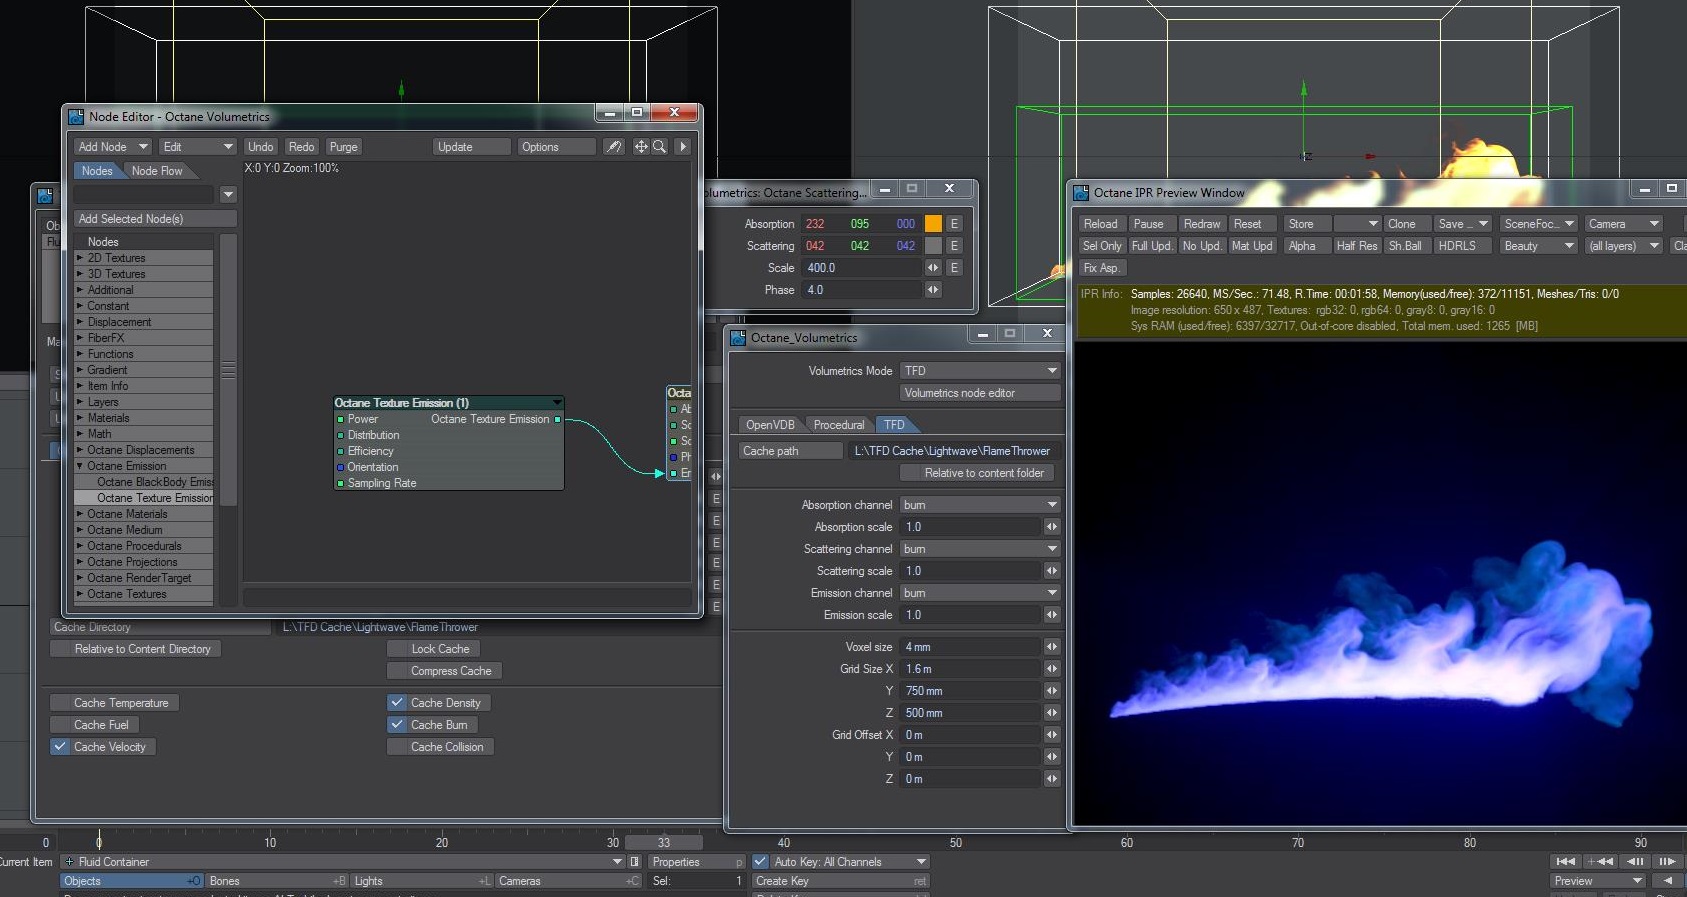The height and width of the screenshot is (897, 1687).
Task: Expand the 2D Textures node category
Action: (80, 258)
